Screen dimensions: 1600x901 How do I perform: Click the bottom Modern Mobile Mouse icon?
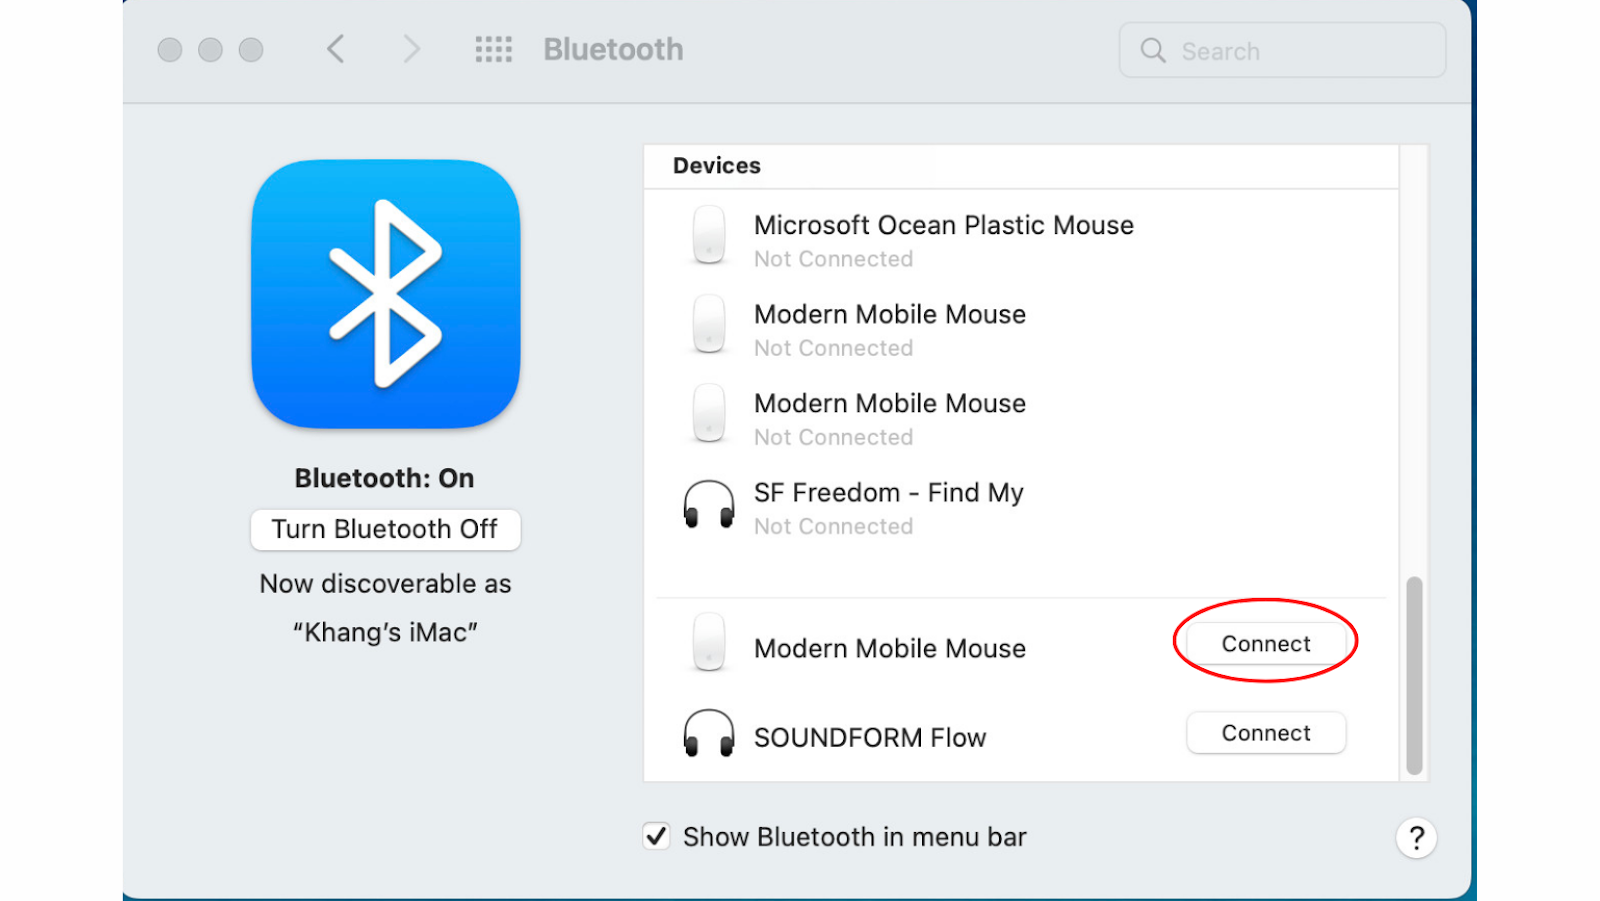click(709, 645)
